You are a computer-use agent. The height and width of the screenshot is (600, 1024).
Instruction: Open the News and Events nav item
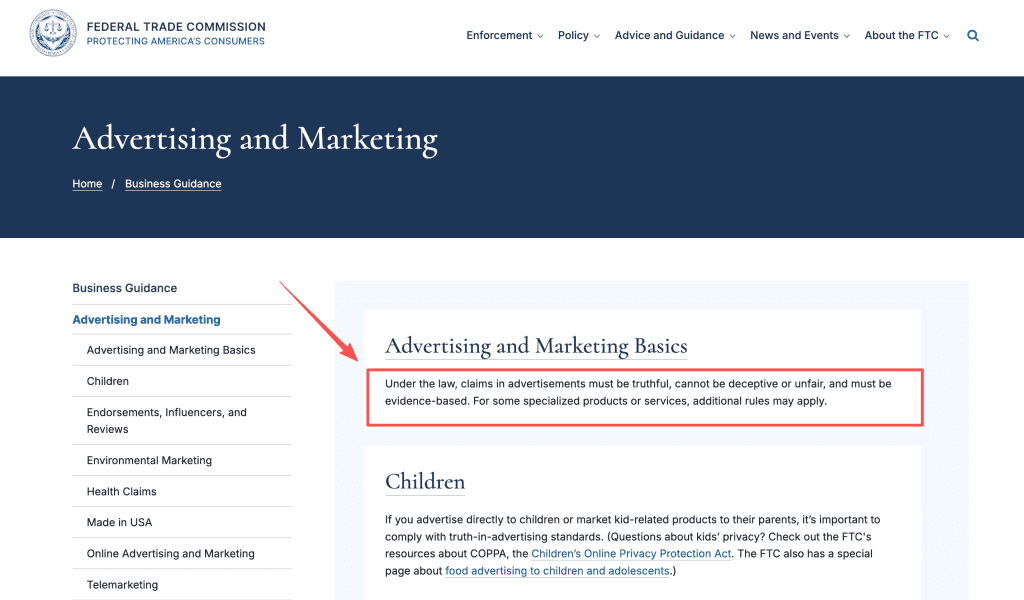[794, 35]
